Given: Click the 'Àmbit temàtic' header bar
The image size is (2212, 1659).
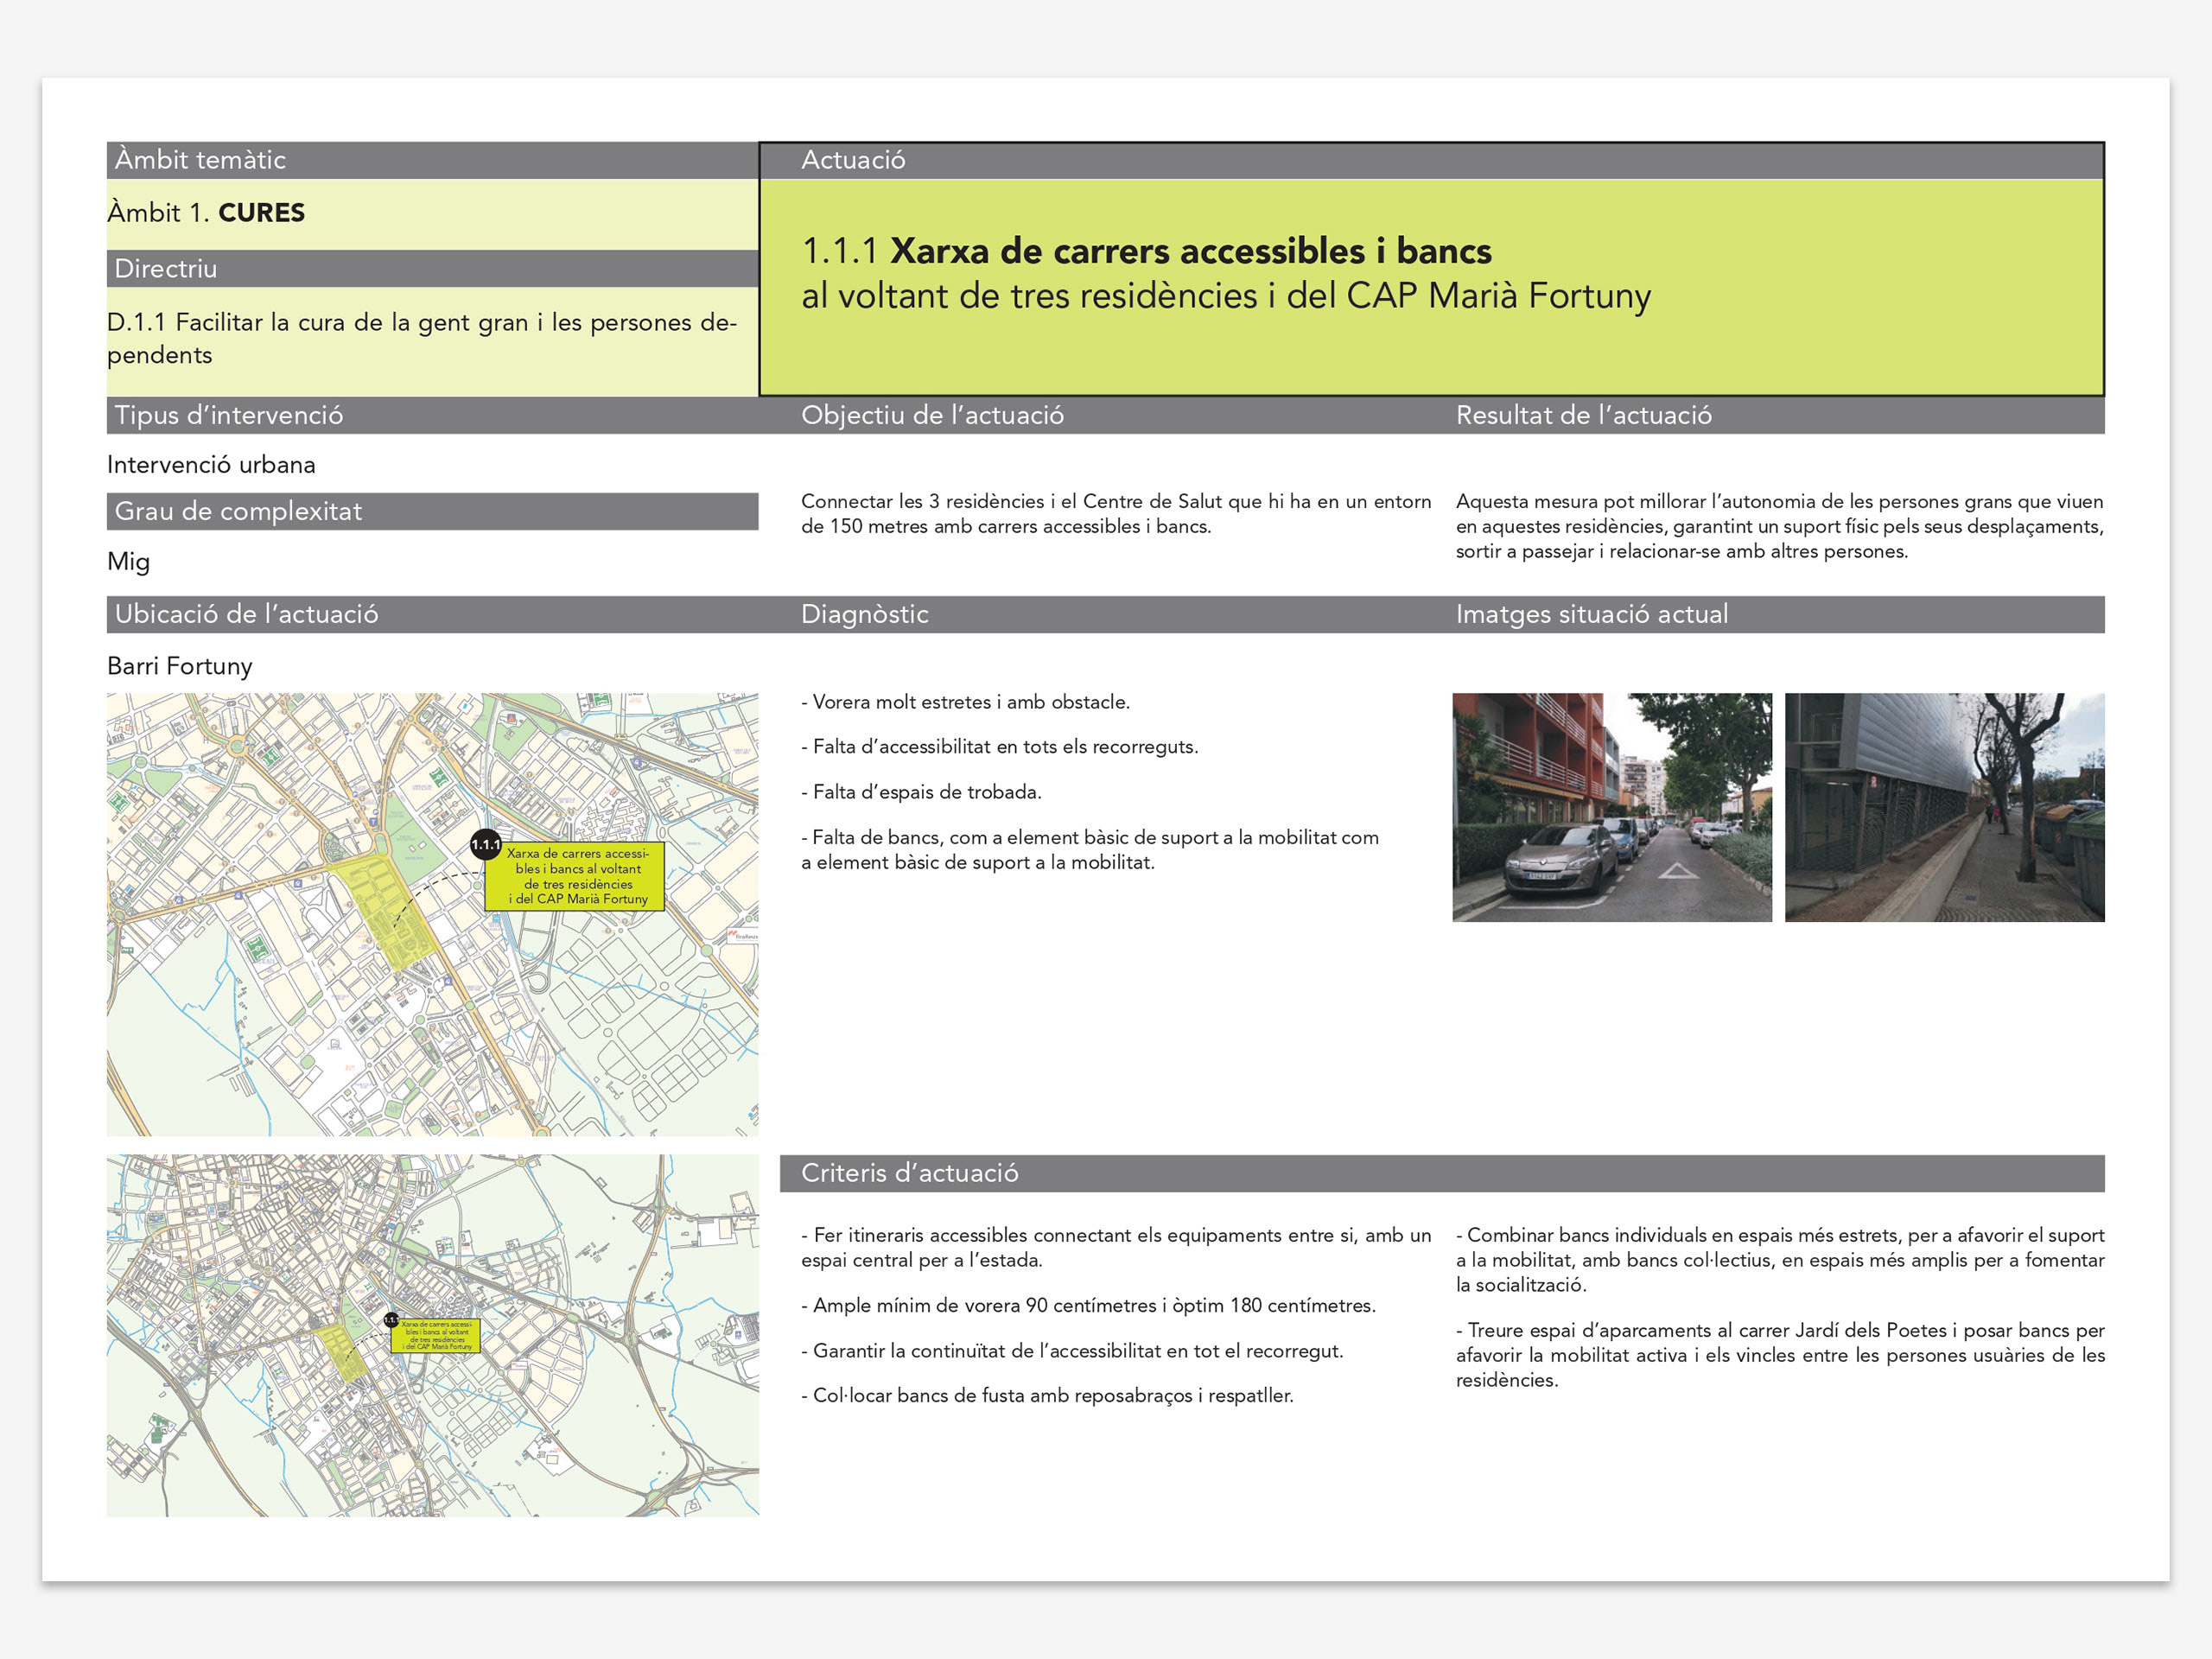Looking at the screenshot, I should tap(432, 160).
